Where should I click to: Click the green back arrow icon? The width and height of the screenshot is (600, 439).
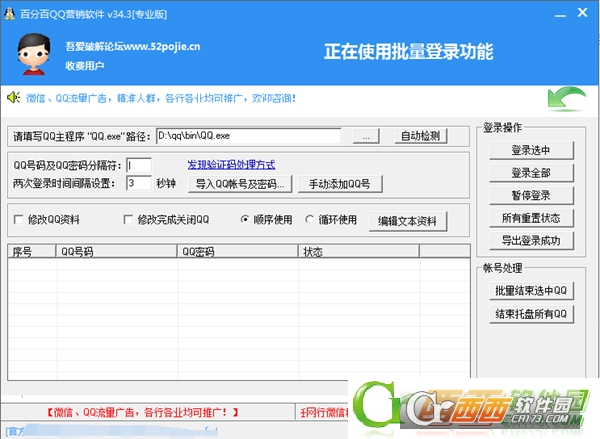(567, 99)
